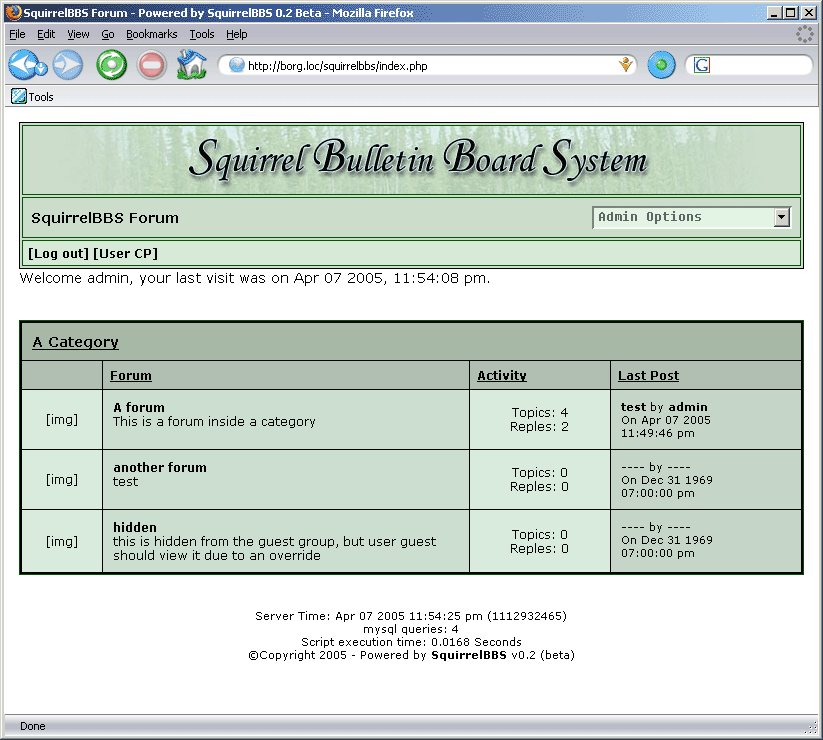
Task: Click the activity throbber icon
Action: [805, 34]
